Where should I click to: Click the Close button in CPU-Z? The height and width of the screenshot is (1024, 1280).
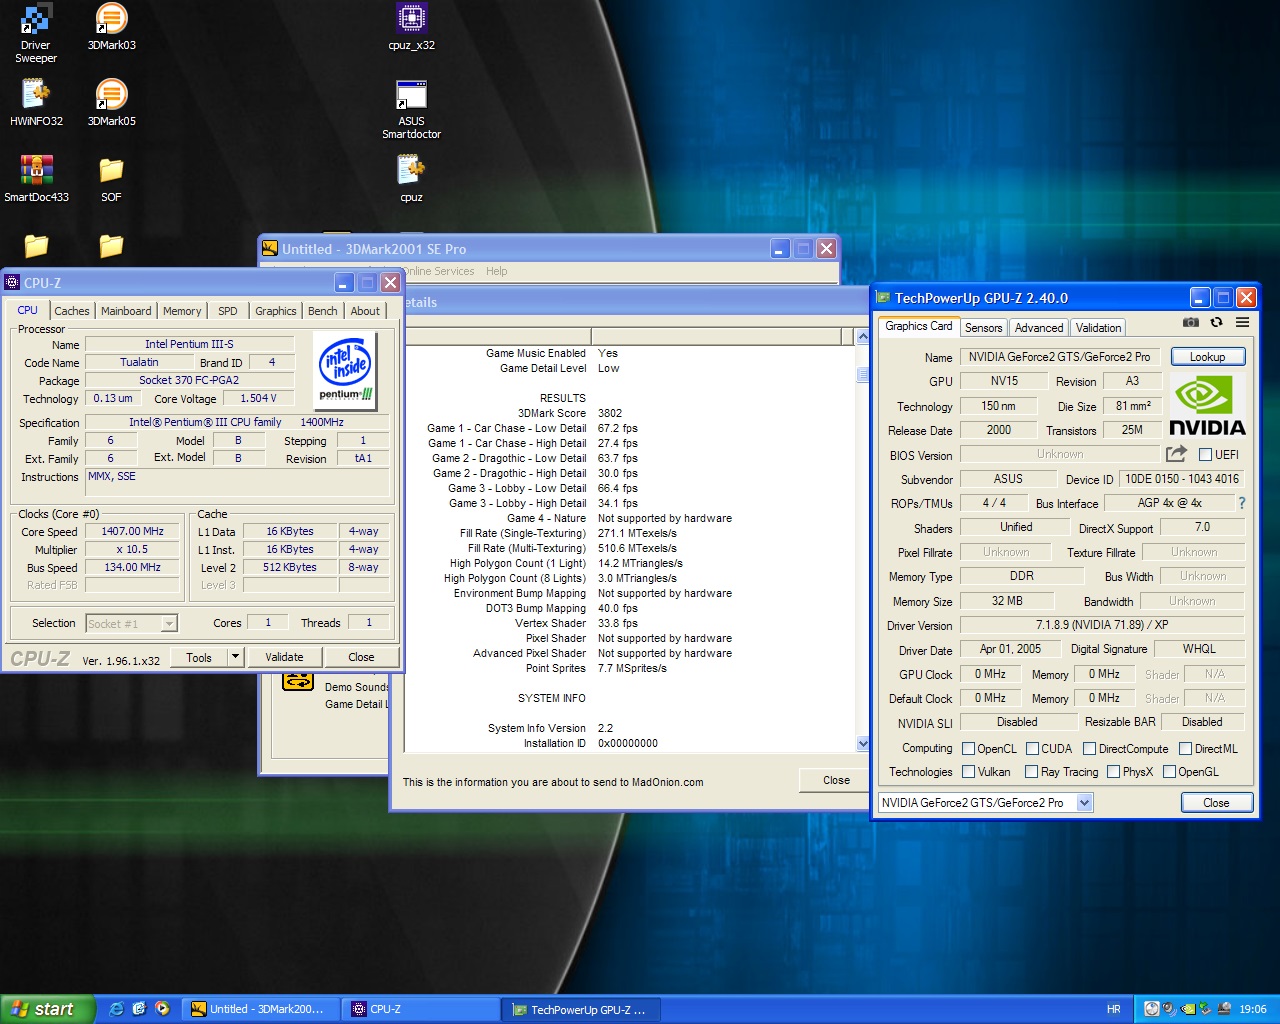click(x=361, y=657)
